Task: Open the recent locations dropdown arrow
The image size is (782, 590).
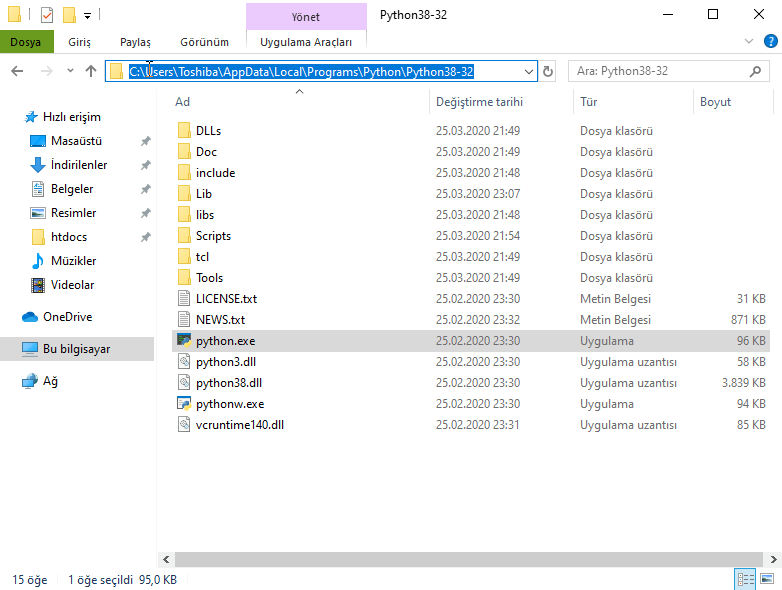Action: point(69,71)
